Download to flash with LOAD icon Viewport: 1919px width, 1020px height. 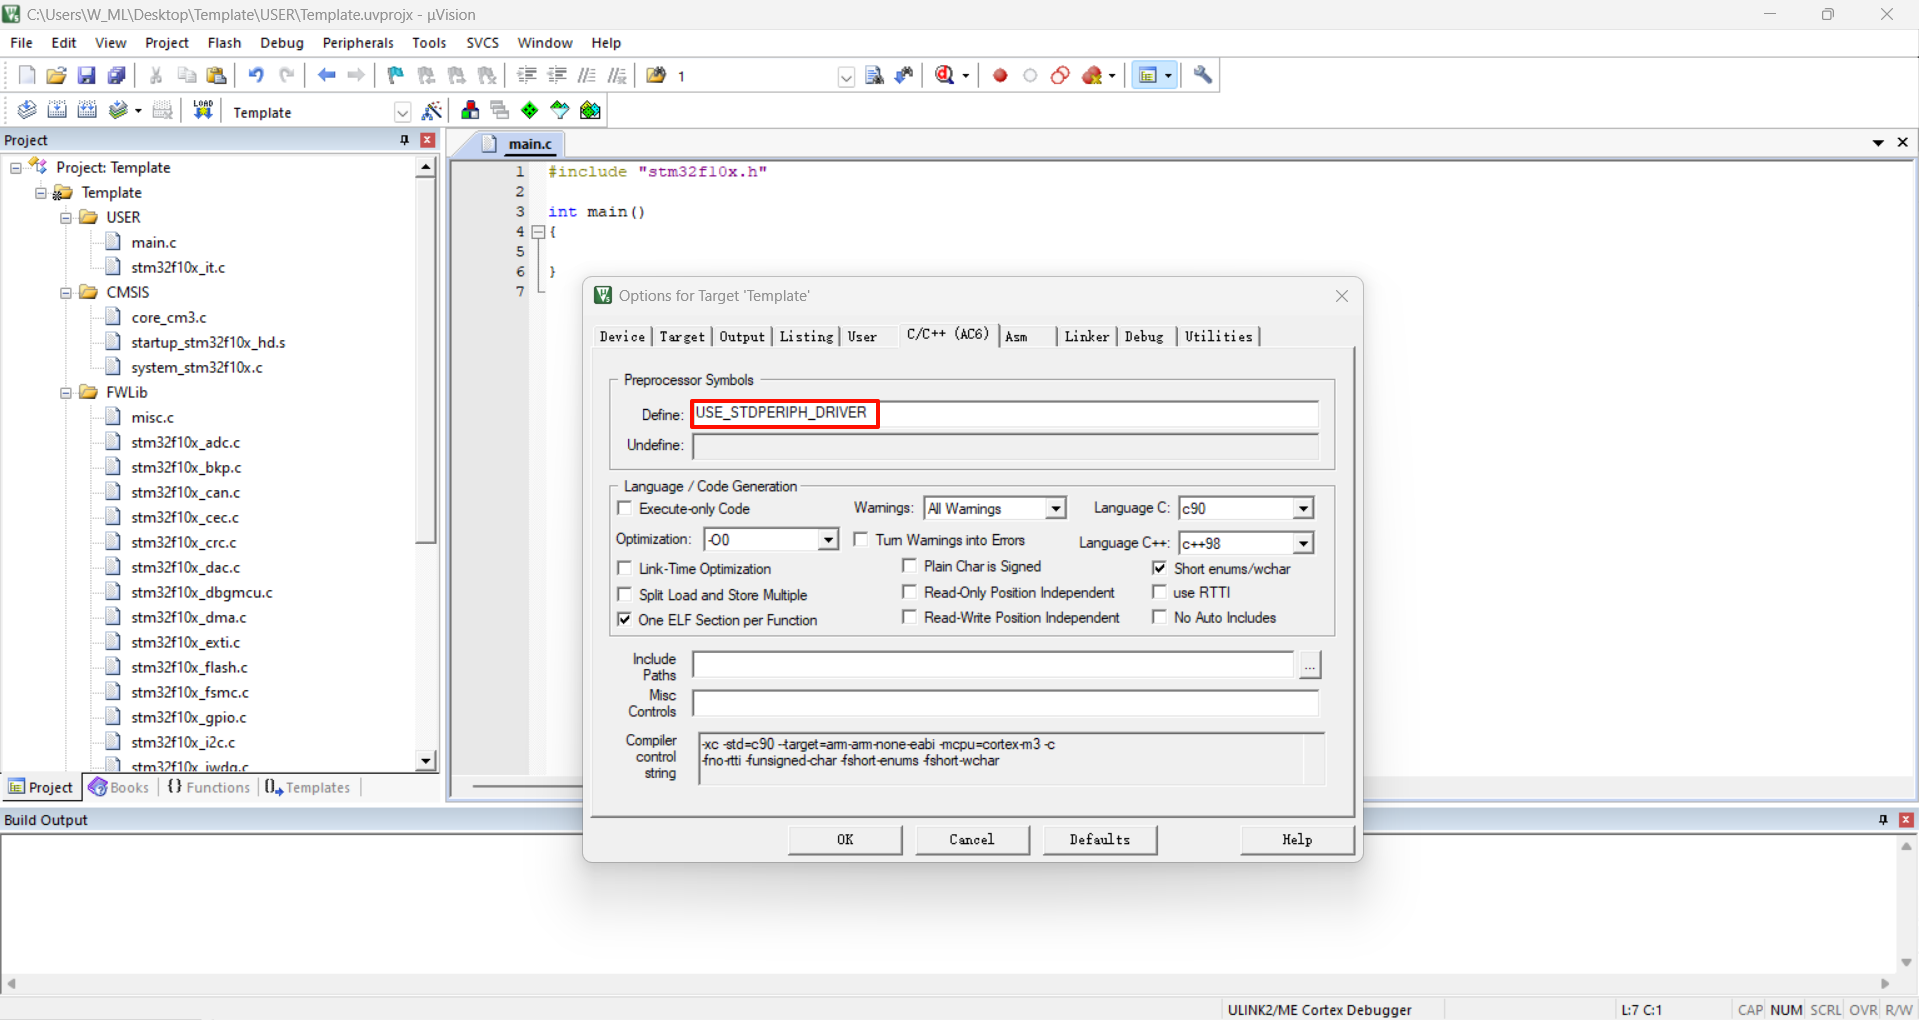203,110
